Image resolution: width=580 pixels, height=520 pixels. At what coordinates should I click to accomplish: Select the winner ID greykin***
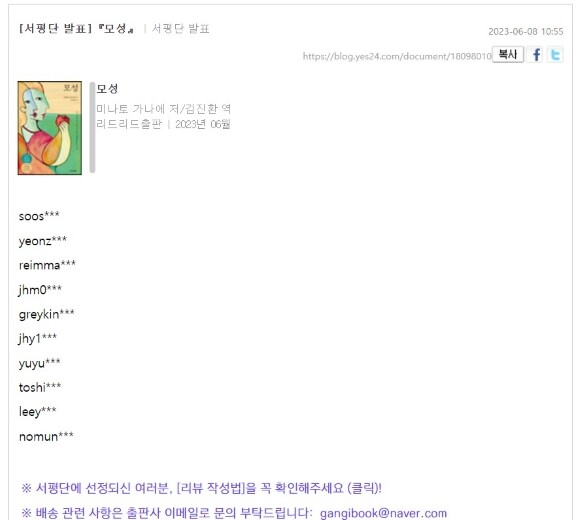click(x=47, y=314)
